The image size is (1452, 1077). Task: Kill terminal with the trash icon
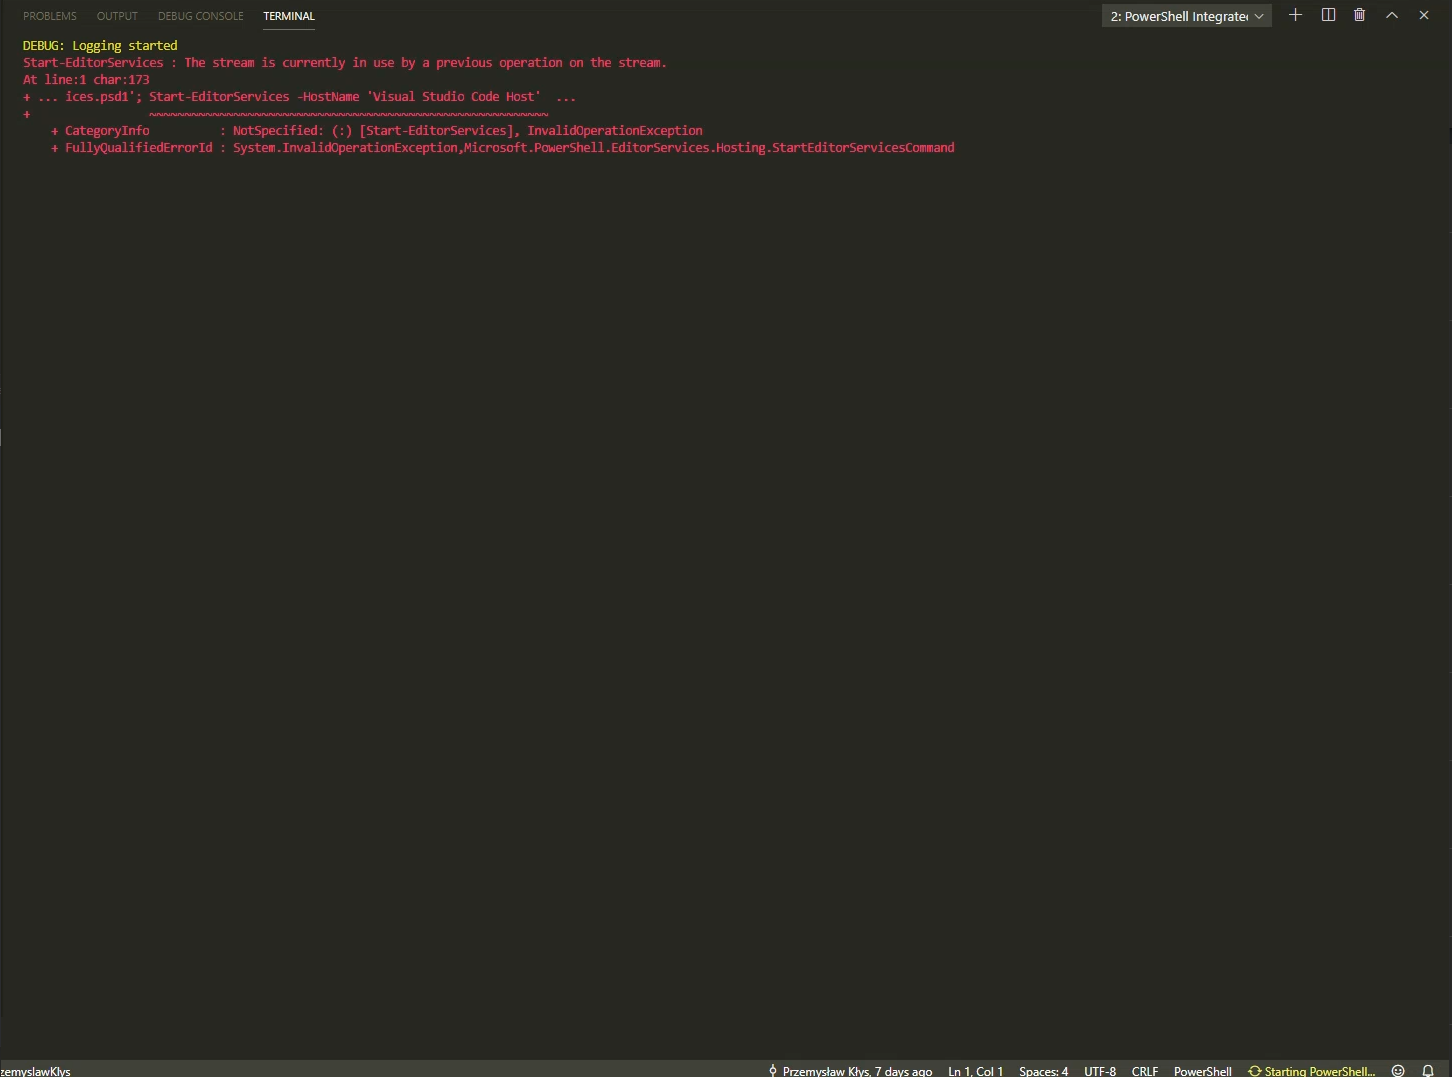[x=1359, y=15]
